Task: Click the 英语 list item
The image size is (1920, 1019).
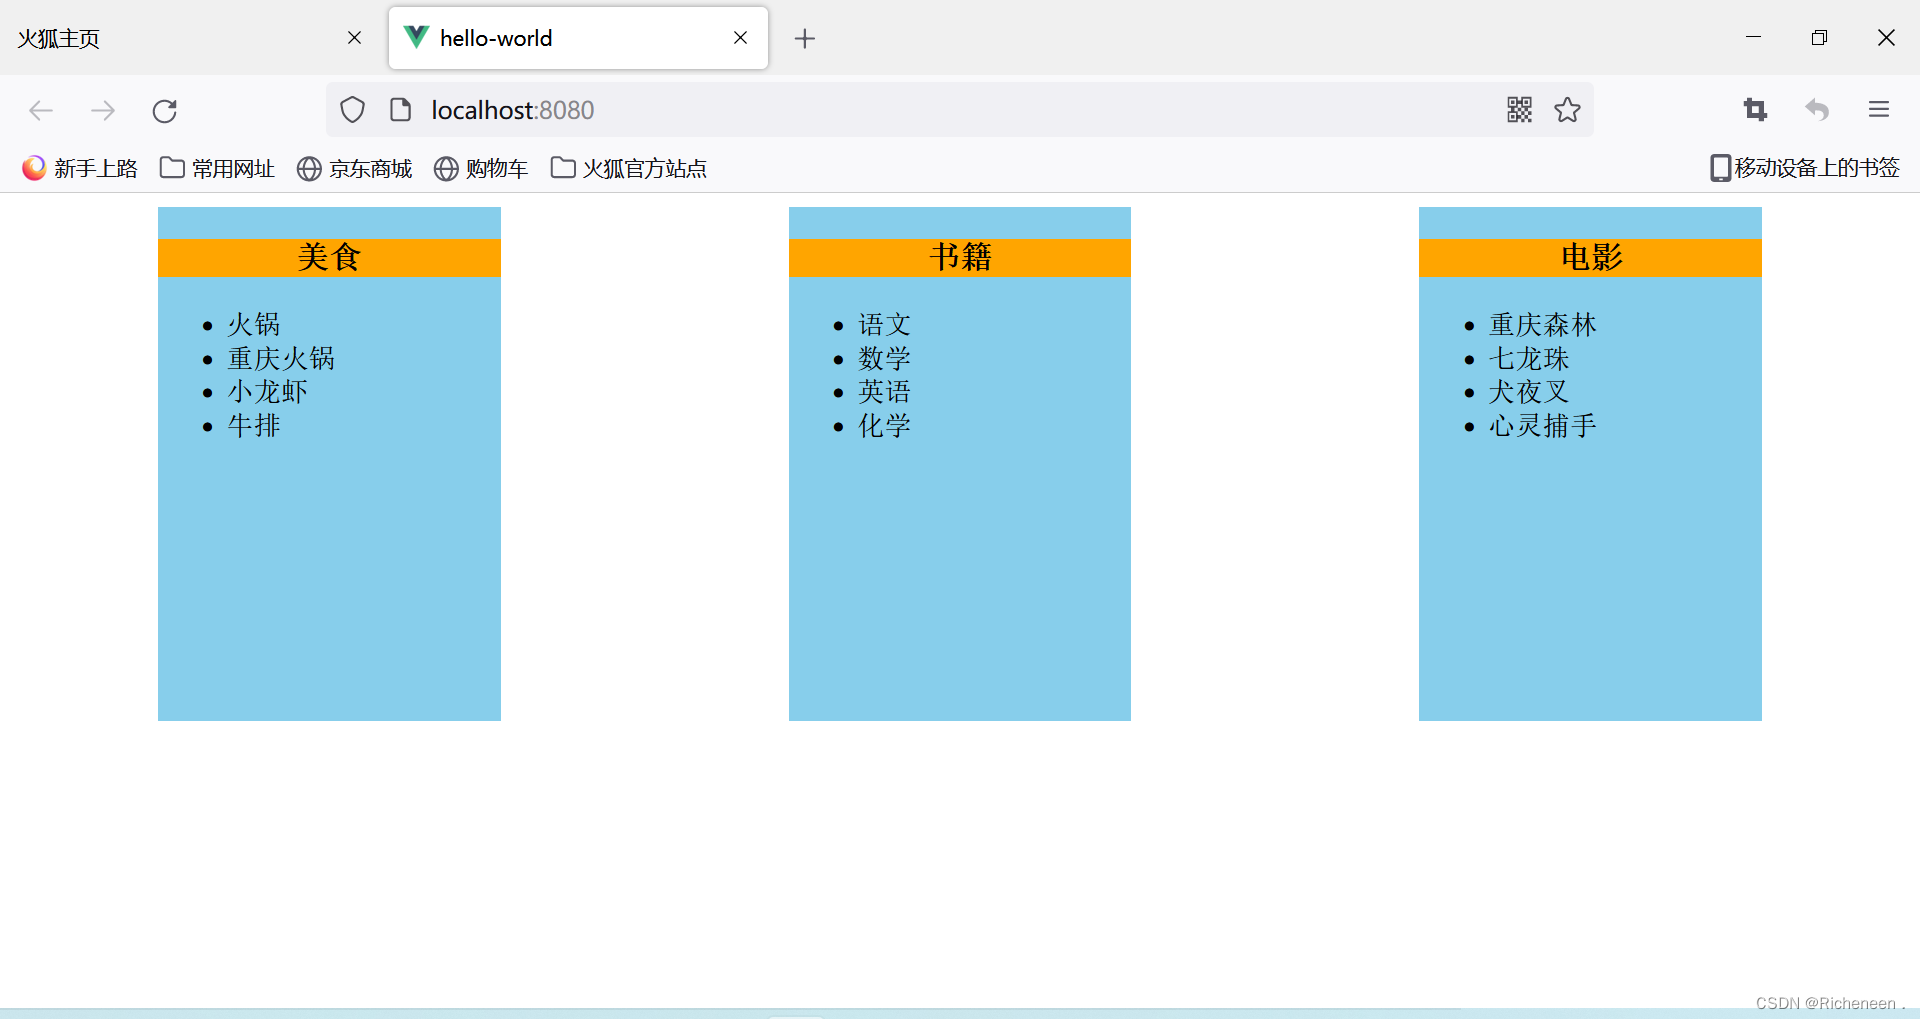Action: tap(885, 392)
